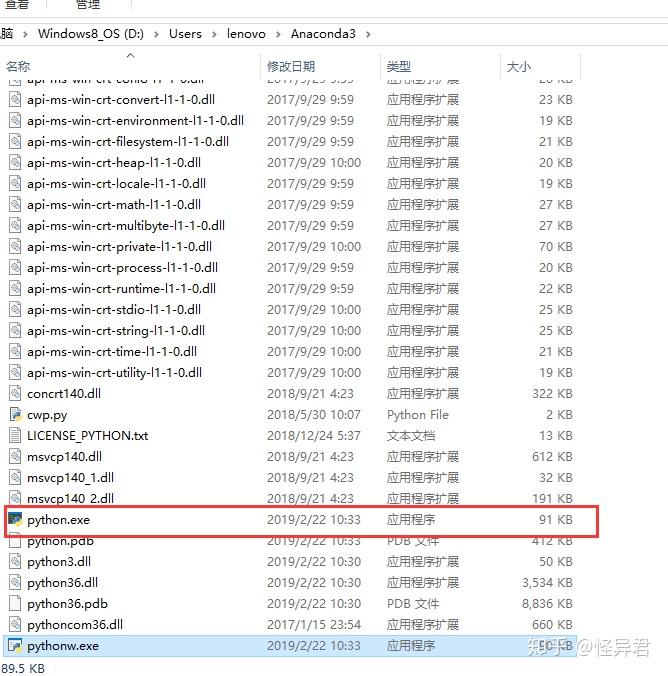
Task: Click the python3.dll file icon
Action: coord(15,562)
